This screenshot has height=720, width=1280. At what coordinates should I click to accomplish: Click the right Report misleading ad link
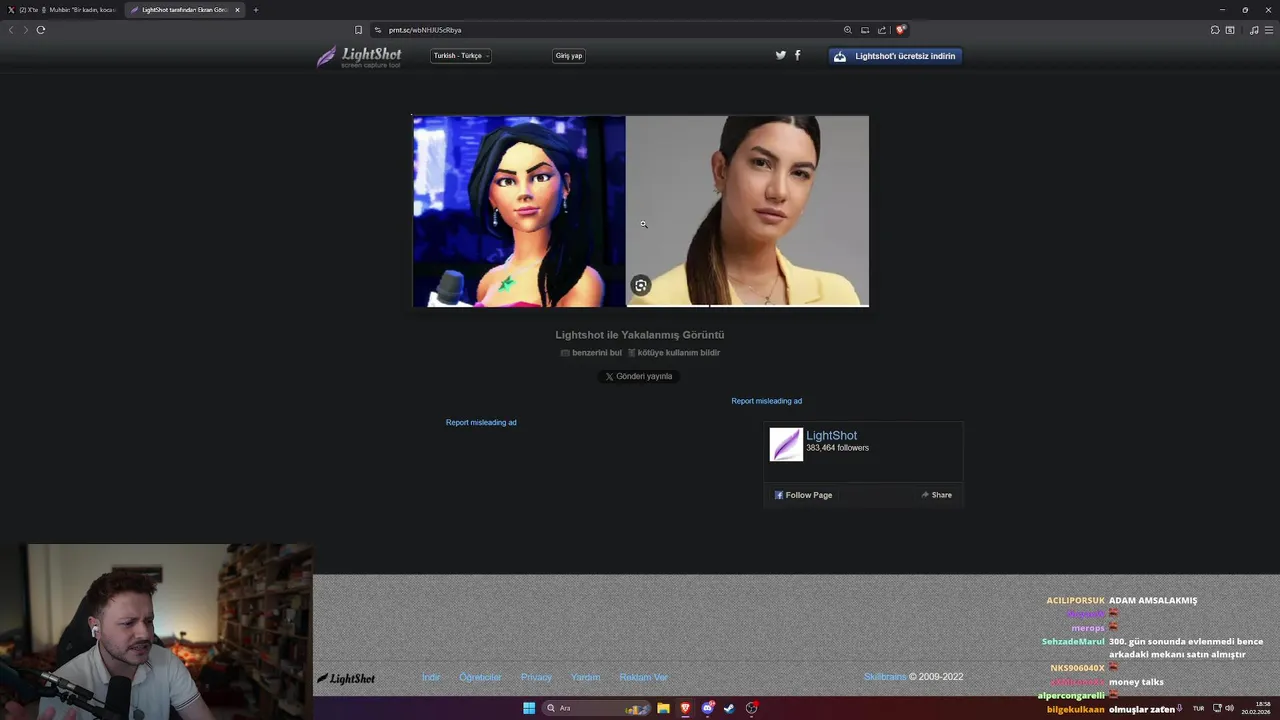point(767,401)
